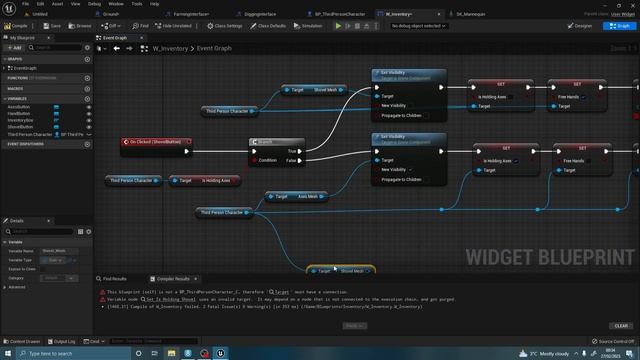Screen dimensions: 640x360
Task: Toggle New Visibility on lower Set Visibility
Action: [x=411, y=170]
